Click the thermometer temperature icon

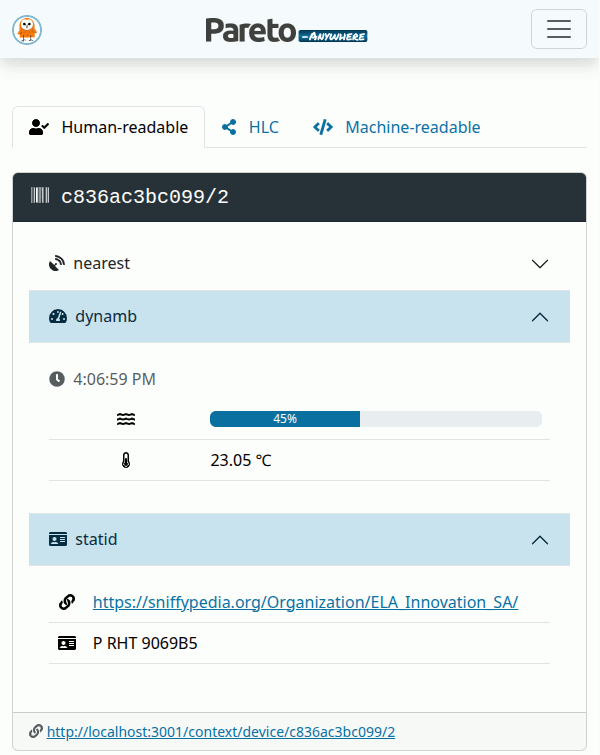(126, 460)
